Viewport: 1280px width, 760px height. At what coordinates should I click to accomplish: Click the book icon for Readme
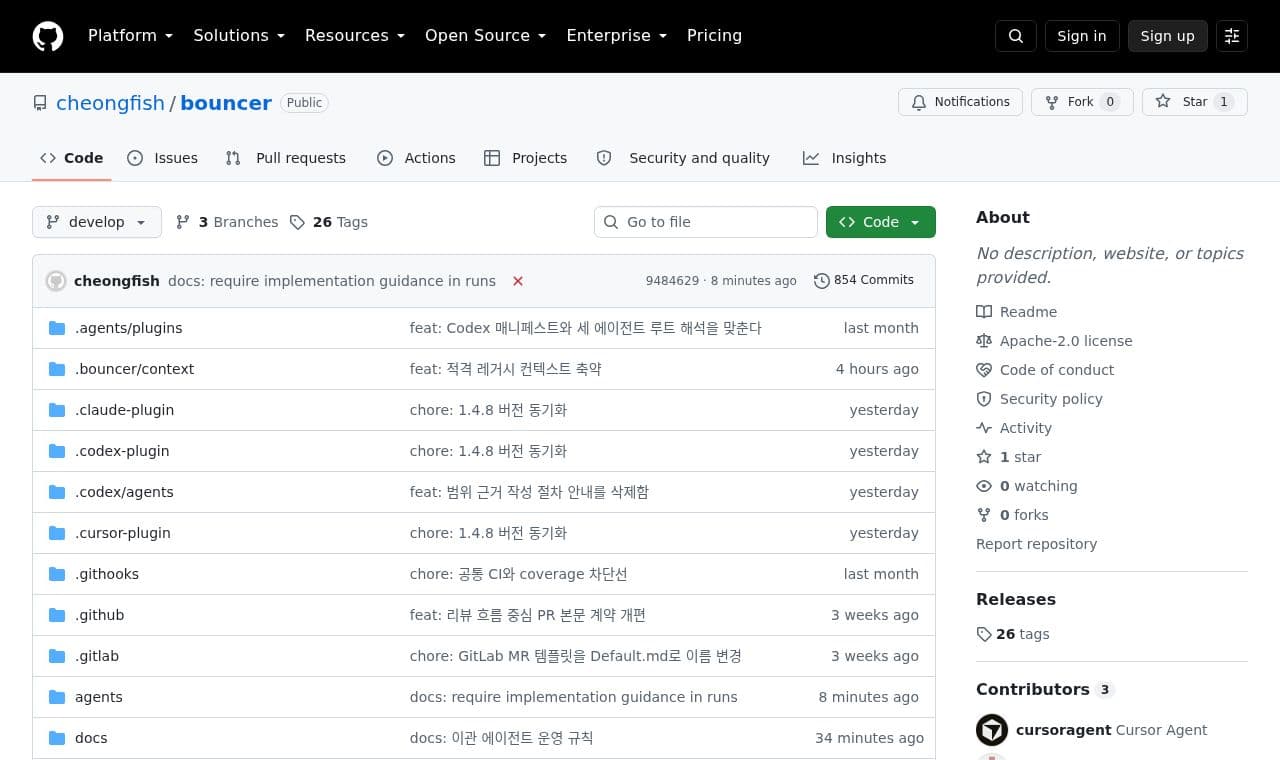coord(984,312)
